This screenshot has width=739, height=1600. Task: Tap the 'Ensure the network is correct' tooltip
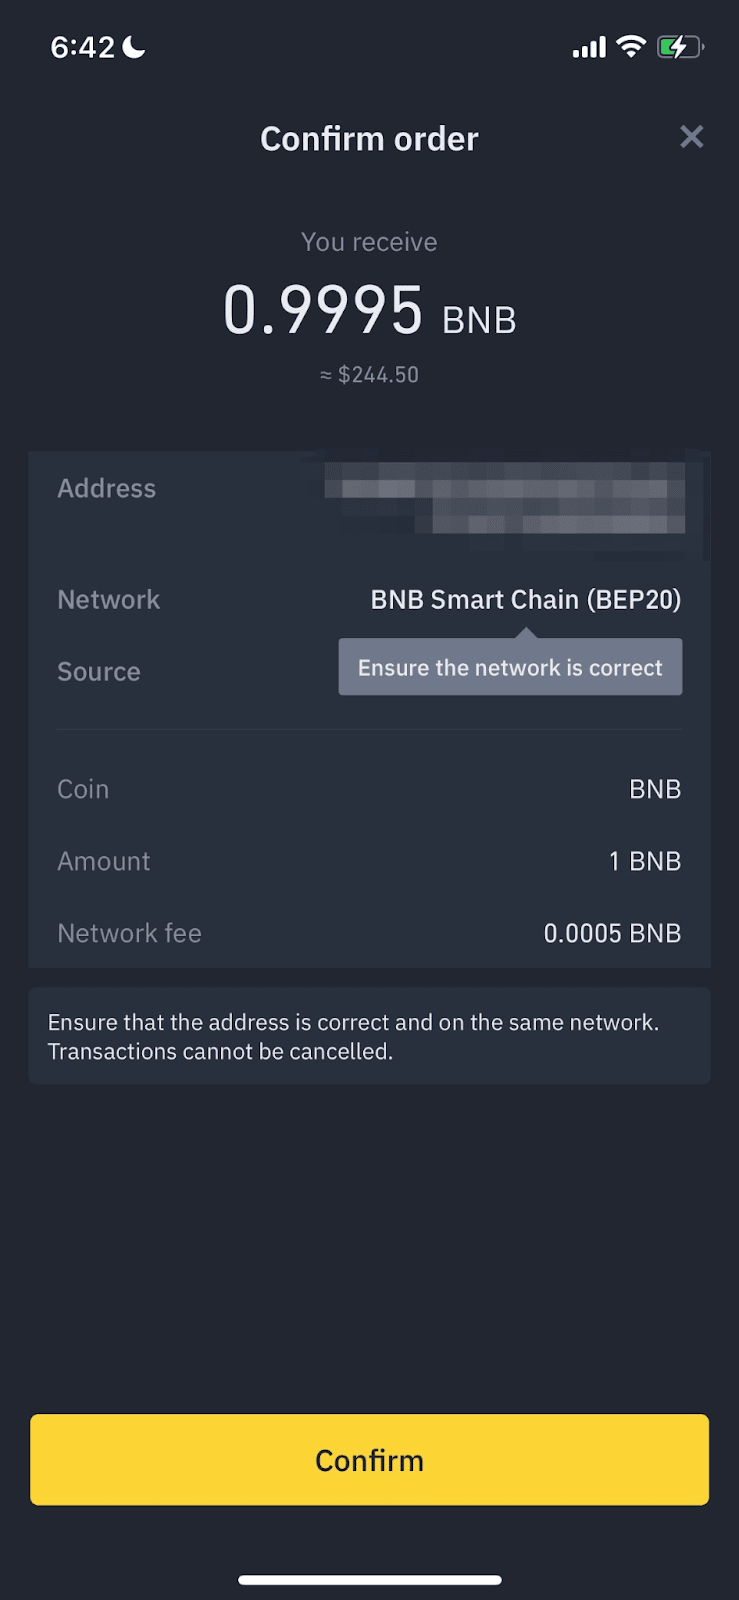coord(510,668)
